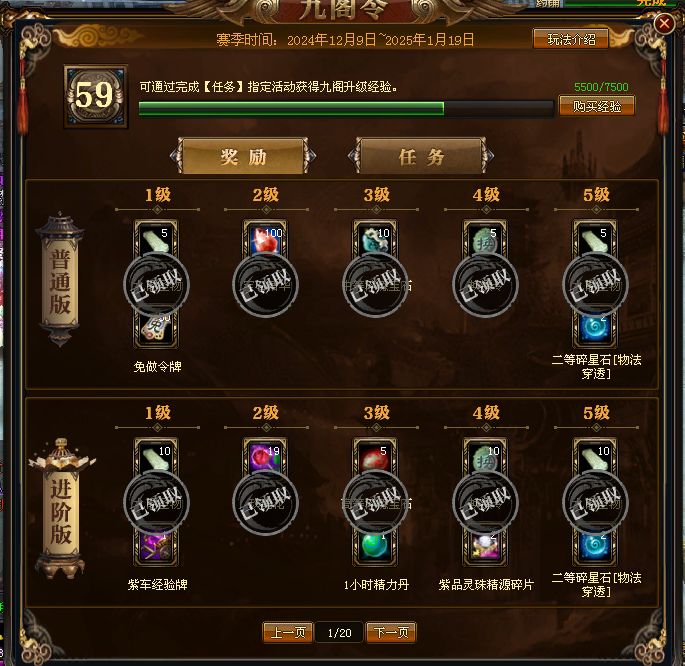This screenshot has width=685, height=666.
Task: Open the 玩法介绍 gameplay guide
Action: tap(571, 40)
